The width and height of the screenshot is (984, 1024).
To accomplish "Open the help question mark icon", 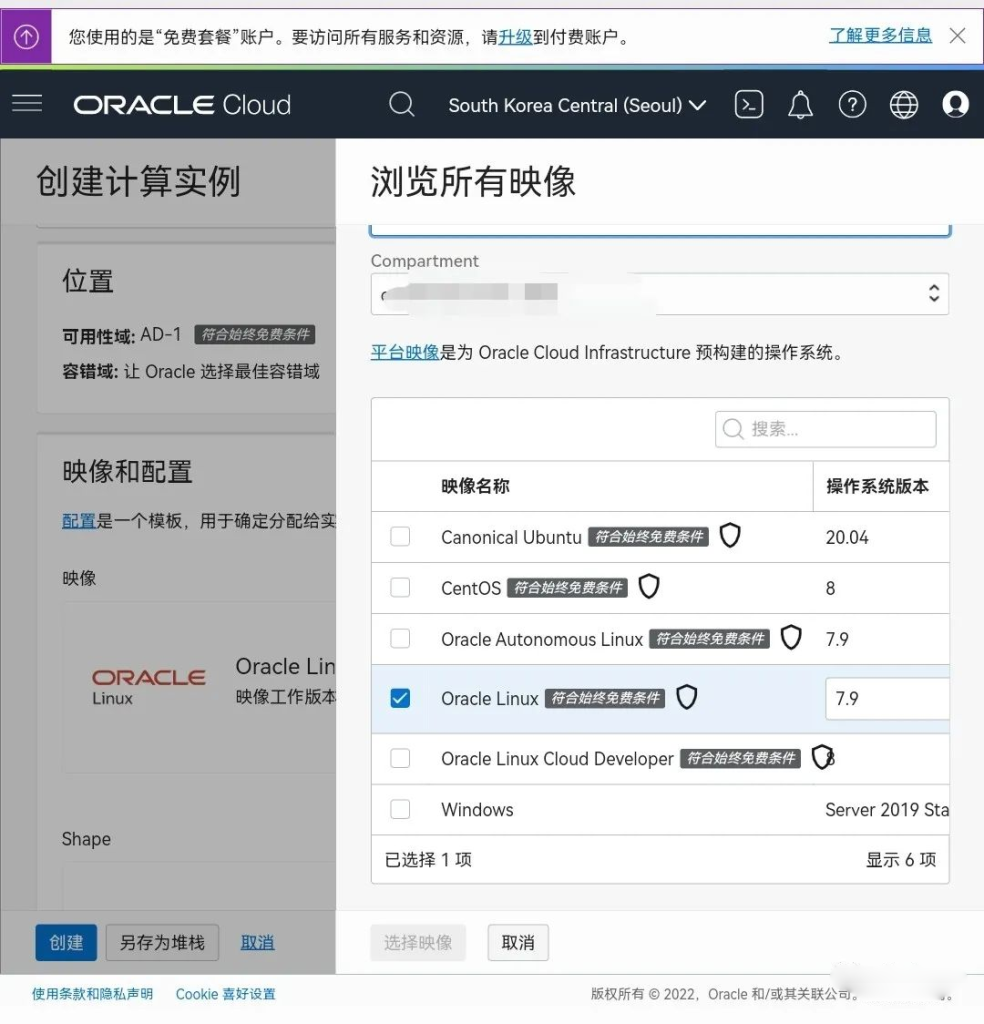I will tap(852, 104).
